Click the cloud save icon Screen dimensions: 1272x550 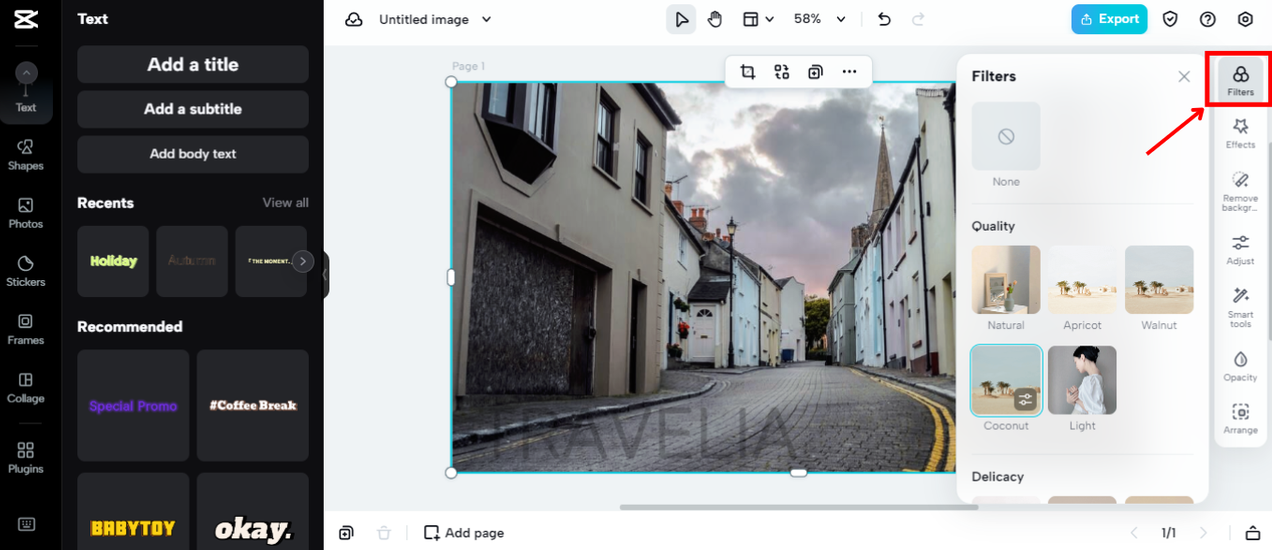point(354,19)
